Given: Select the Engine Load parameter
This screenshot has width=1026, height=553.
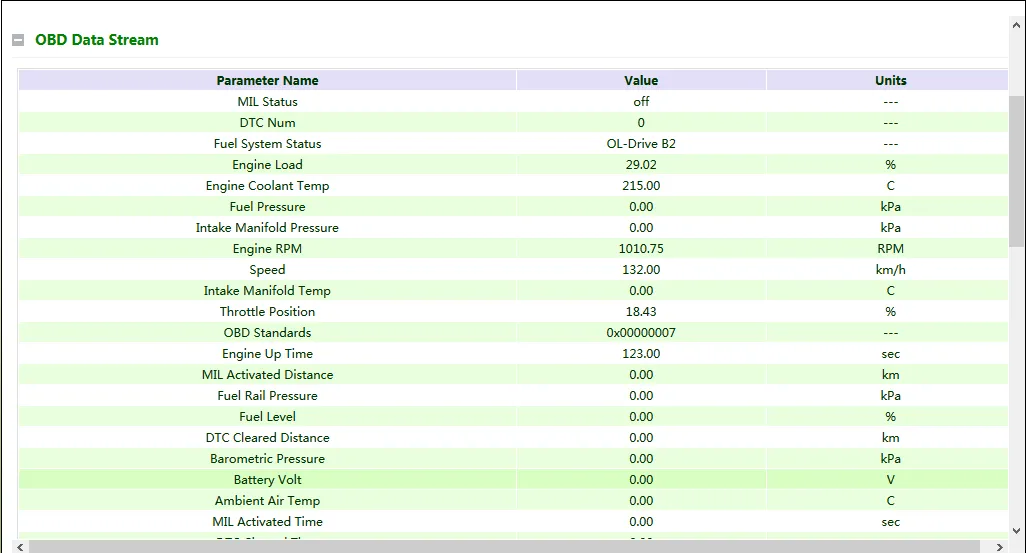Looking at the screenshot, I should coord(268,165).
